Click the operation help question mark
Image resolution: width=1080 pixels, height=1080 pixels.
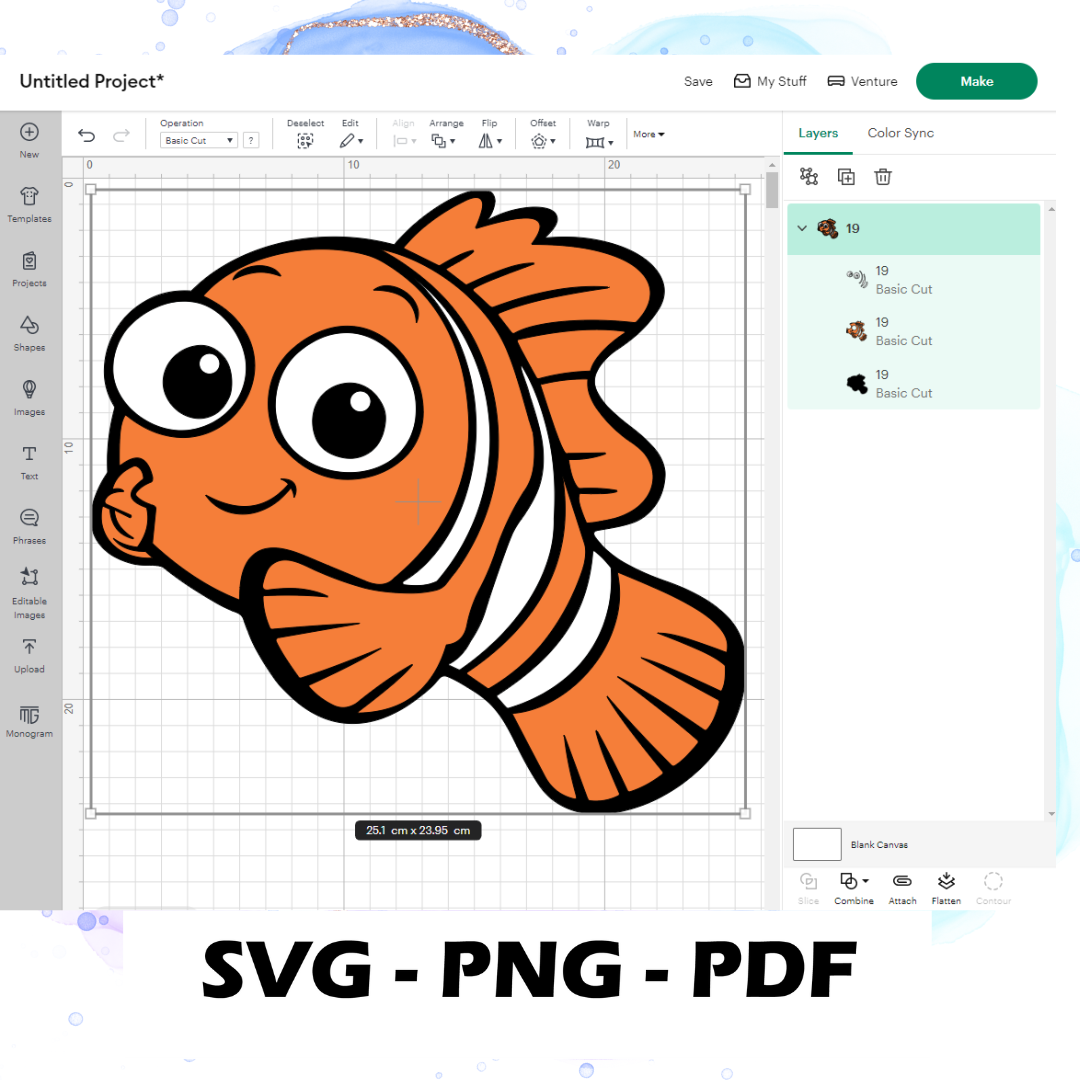pos(251,141)
